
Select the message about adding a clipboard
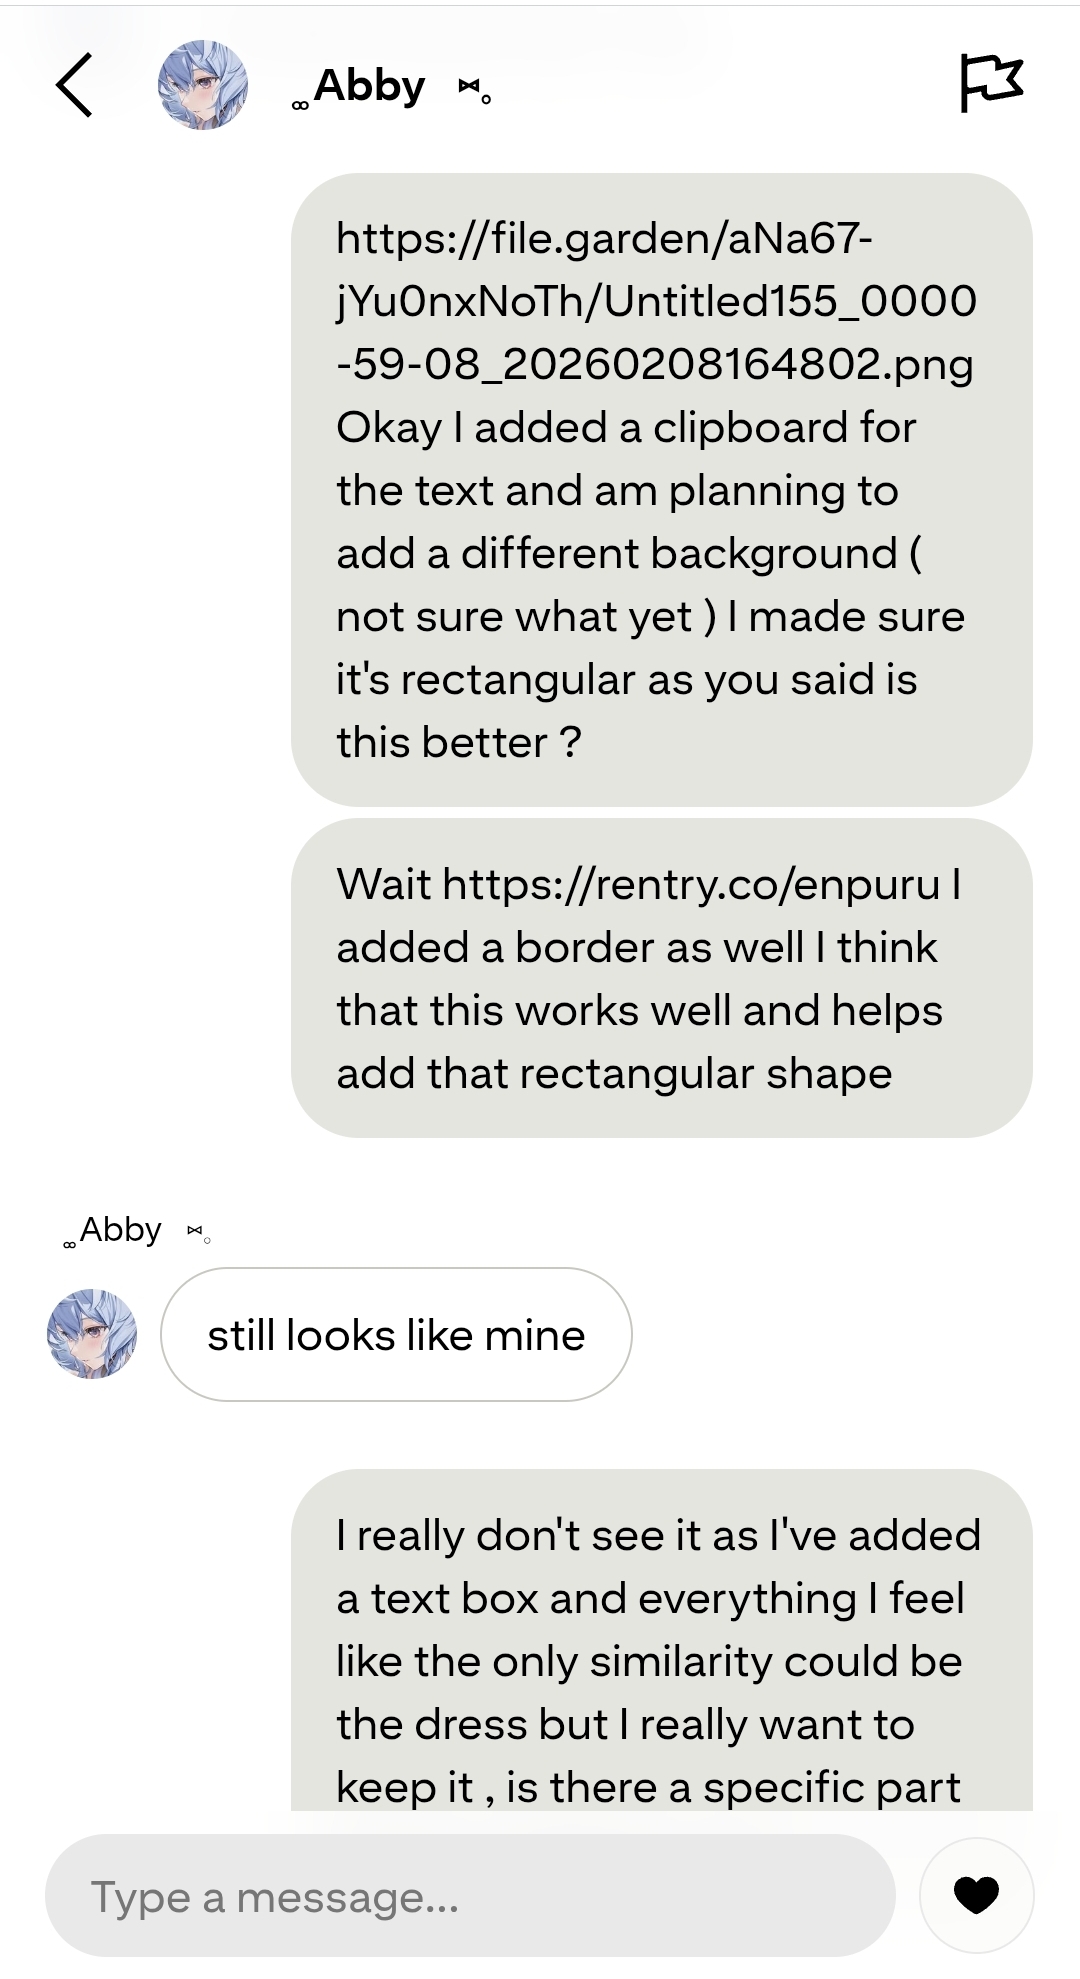pyautogui.click(x=662, y=490)
